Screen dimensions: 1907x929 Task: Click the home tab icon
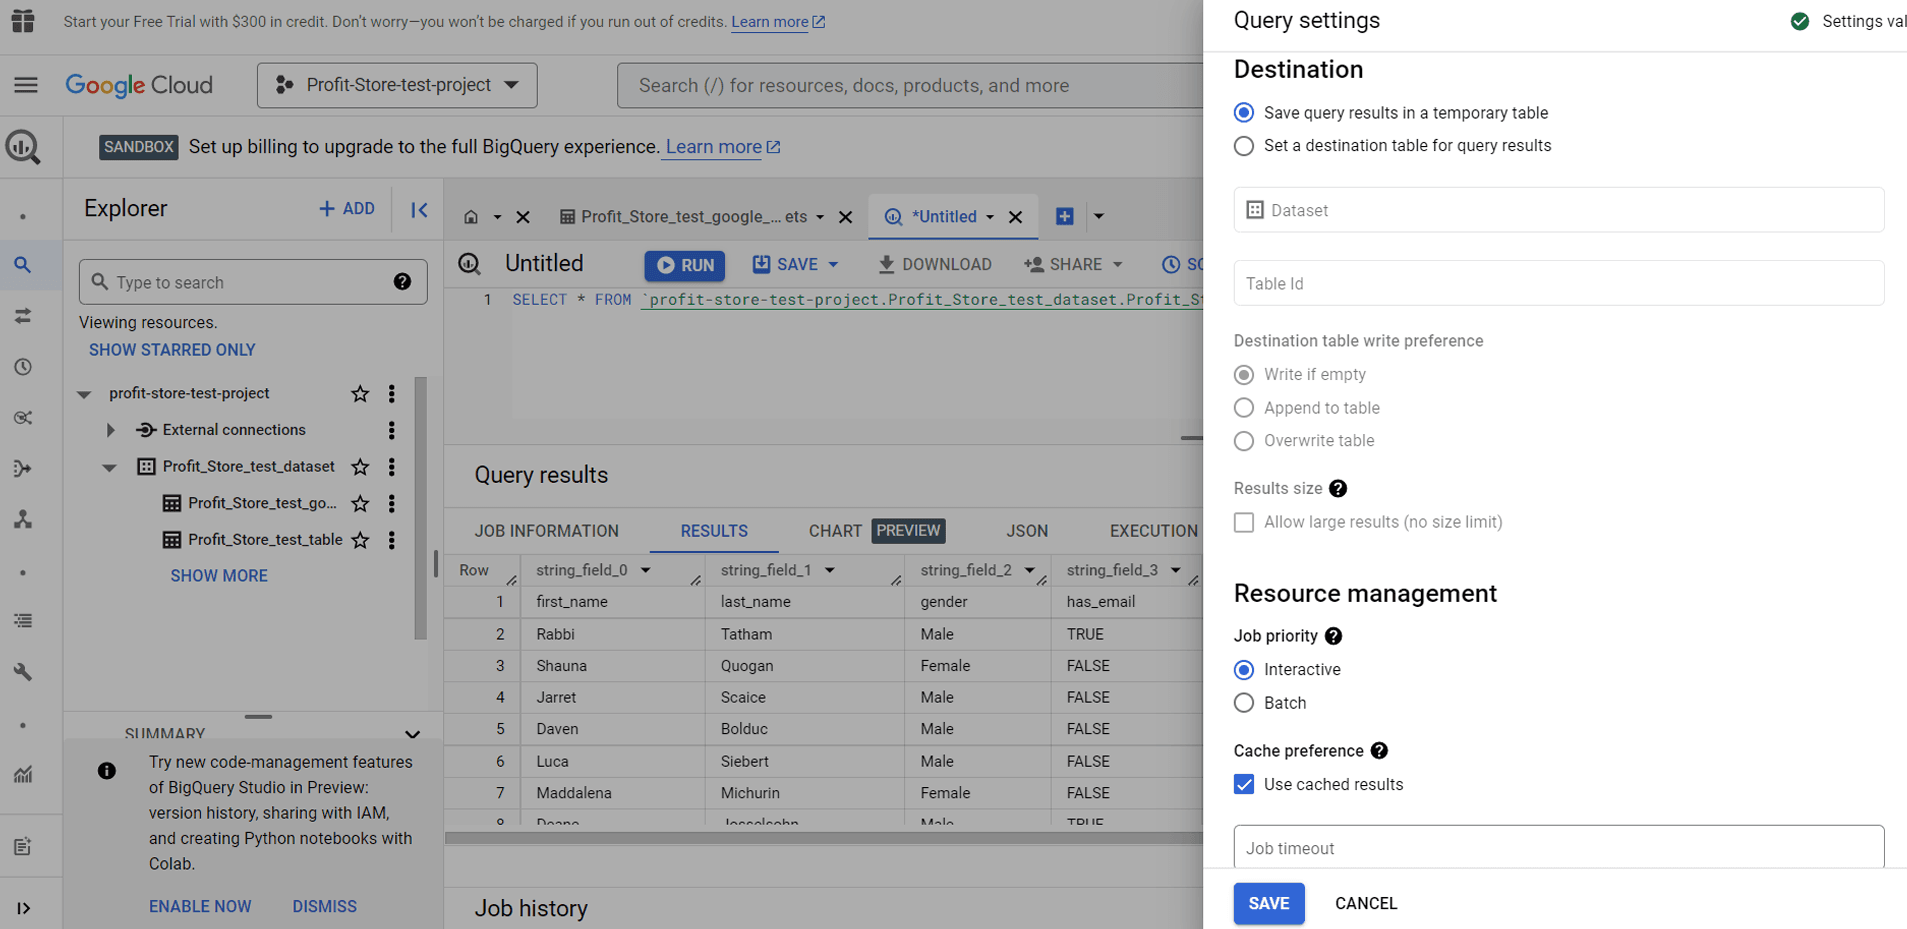click(471, 217)
